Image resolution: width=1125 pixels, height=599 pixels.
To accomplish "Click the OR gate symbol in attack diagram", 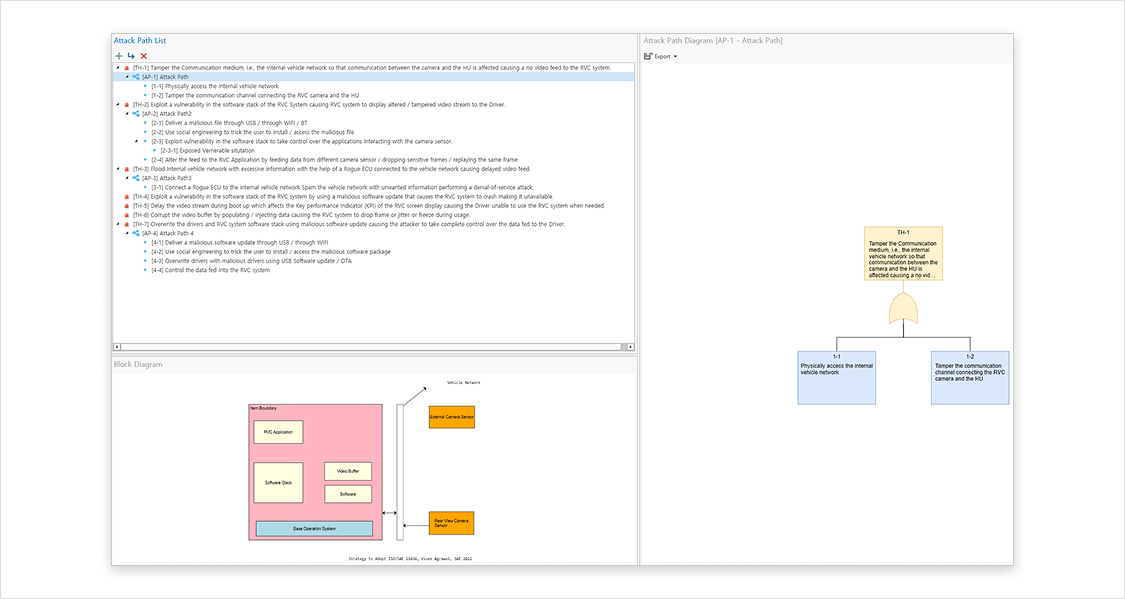I will tap(903, 308).
